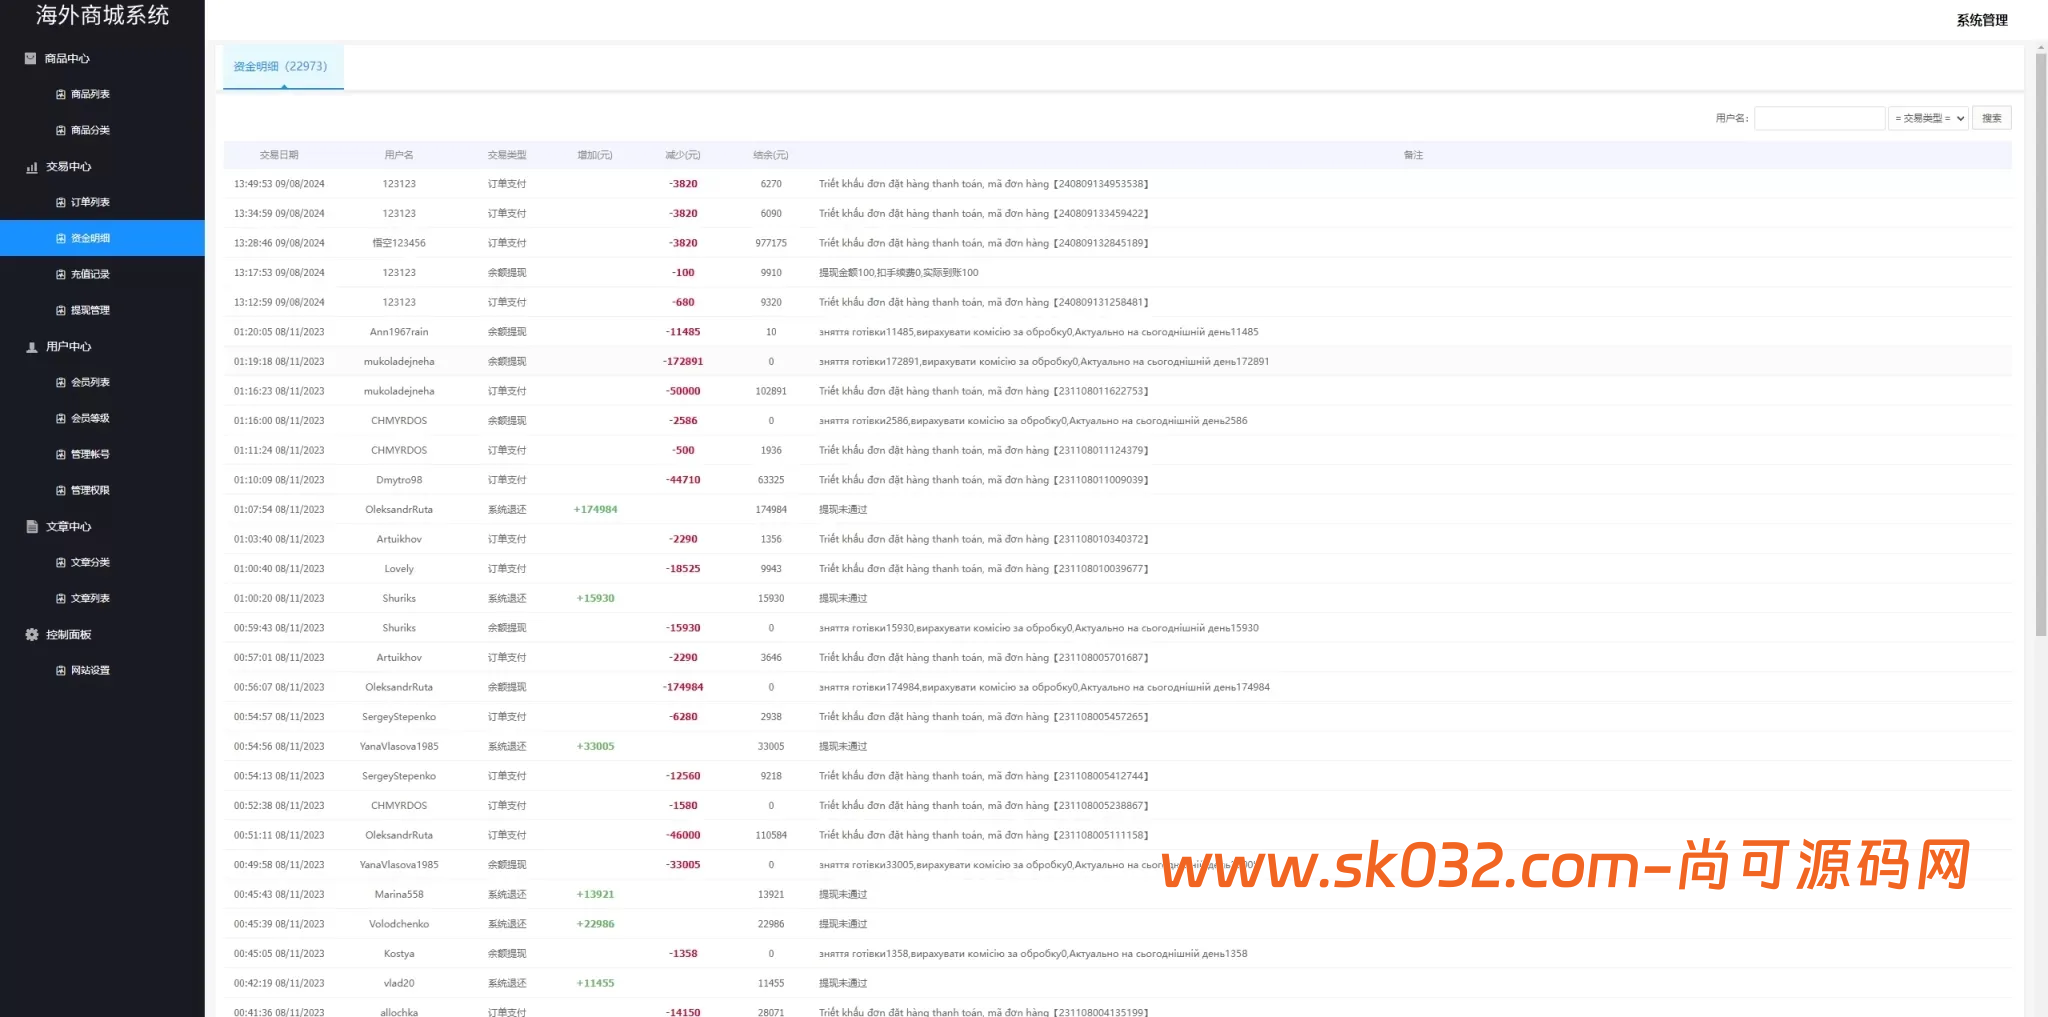Click the 文章中心 document icon

pyautogui.click(x=32, y=527)
